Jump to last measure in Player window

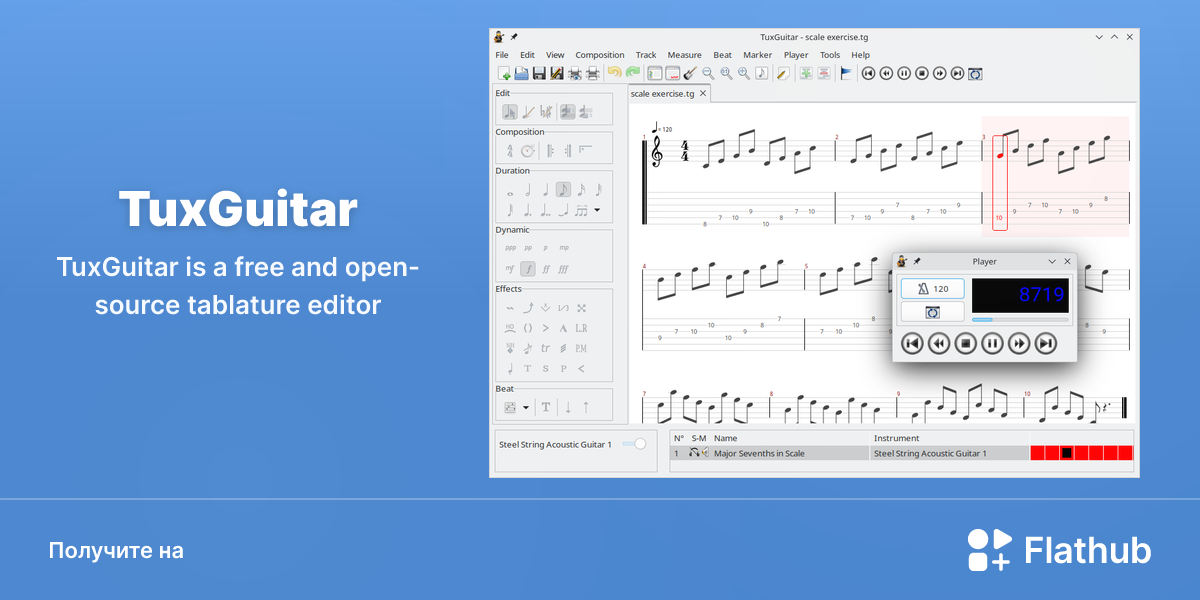click(1046, 344)
